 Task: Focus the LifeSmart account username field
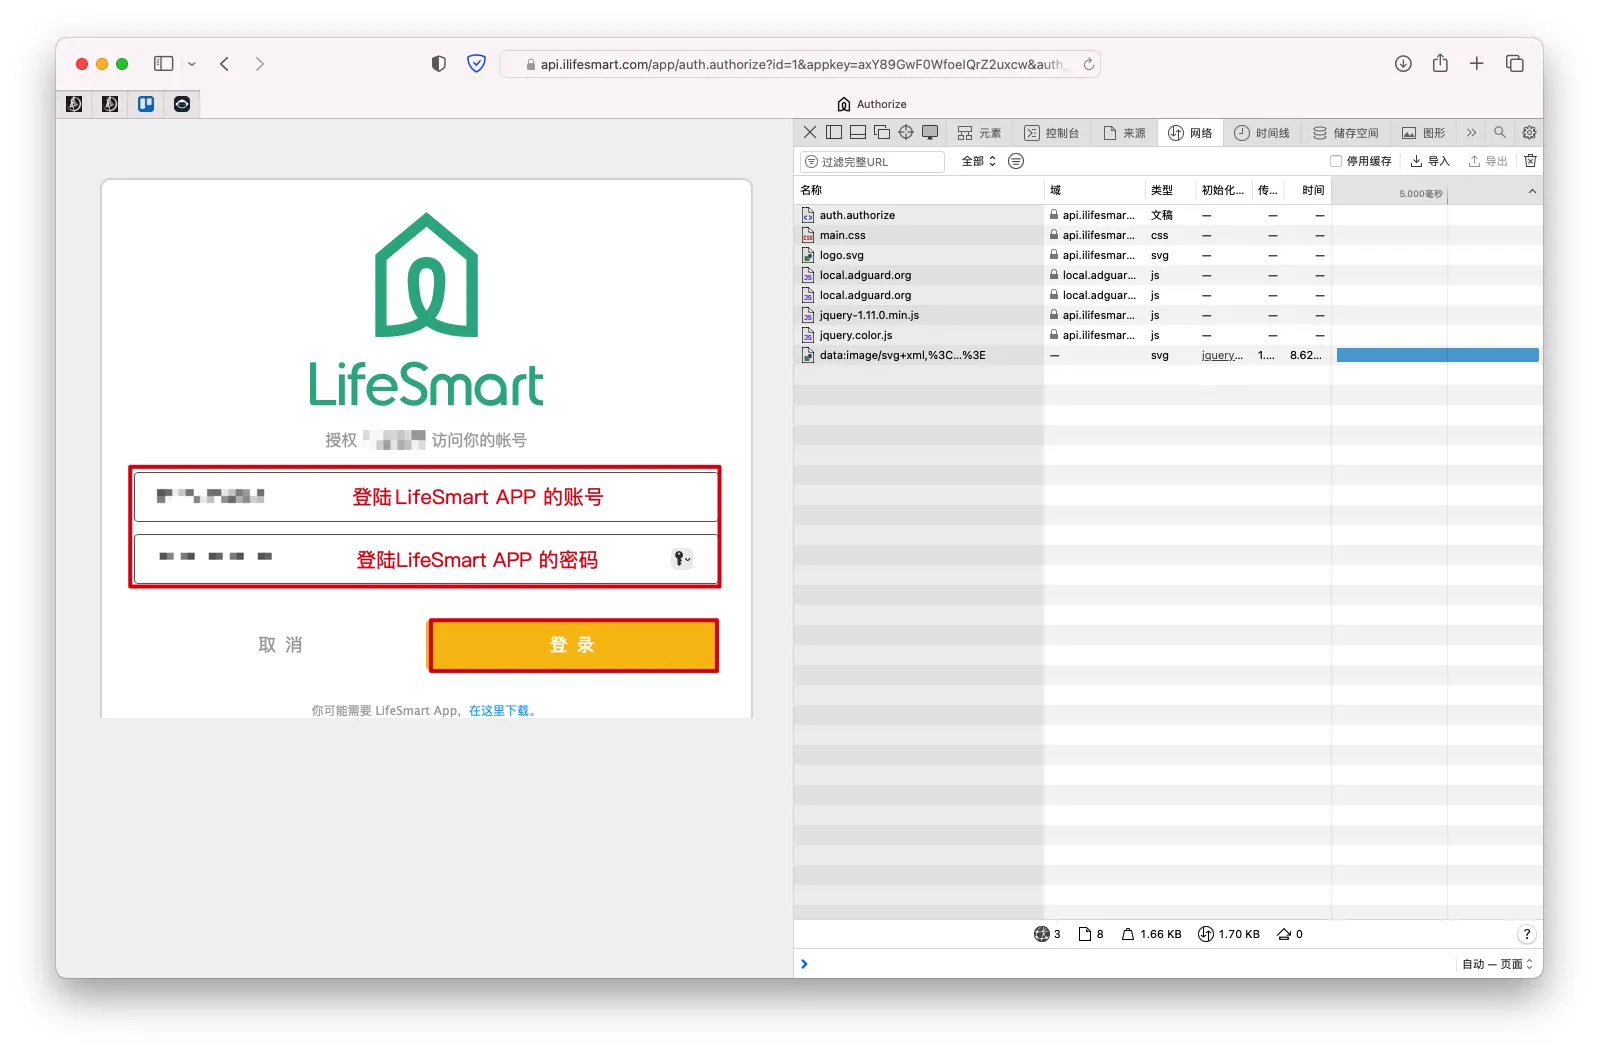(426, 496)
